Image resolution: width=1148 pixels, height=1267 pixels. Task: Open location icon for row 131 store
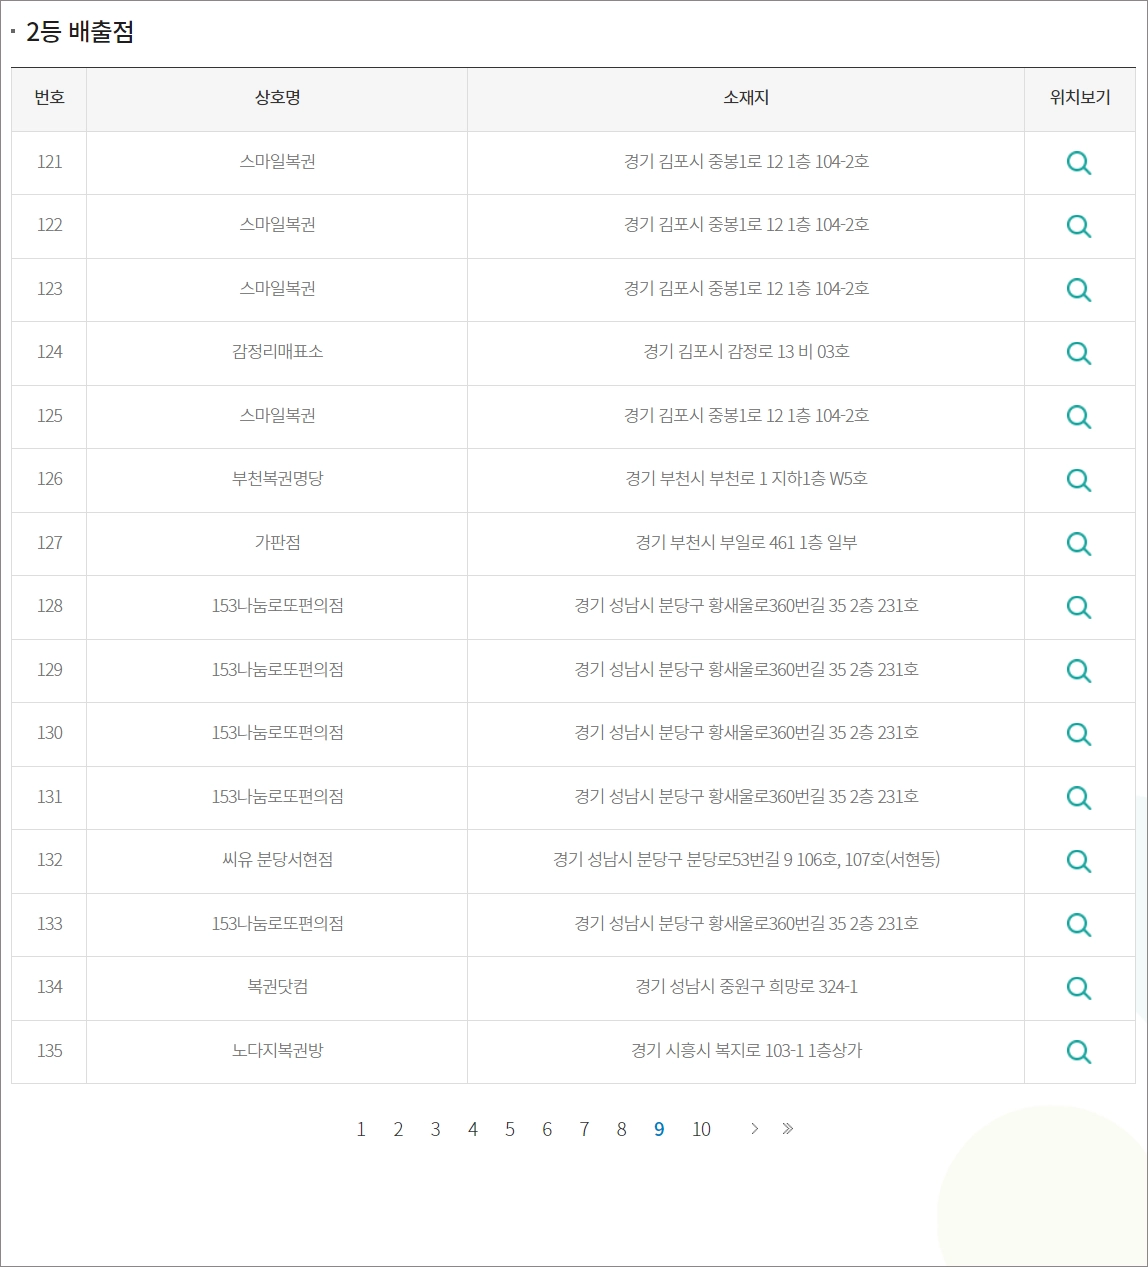point(1079,798)
